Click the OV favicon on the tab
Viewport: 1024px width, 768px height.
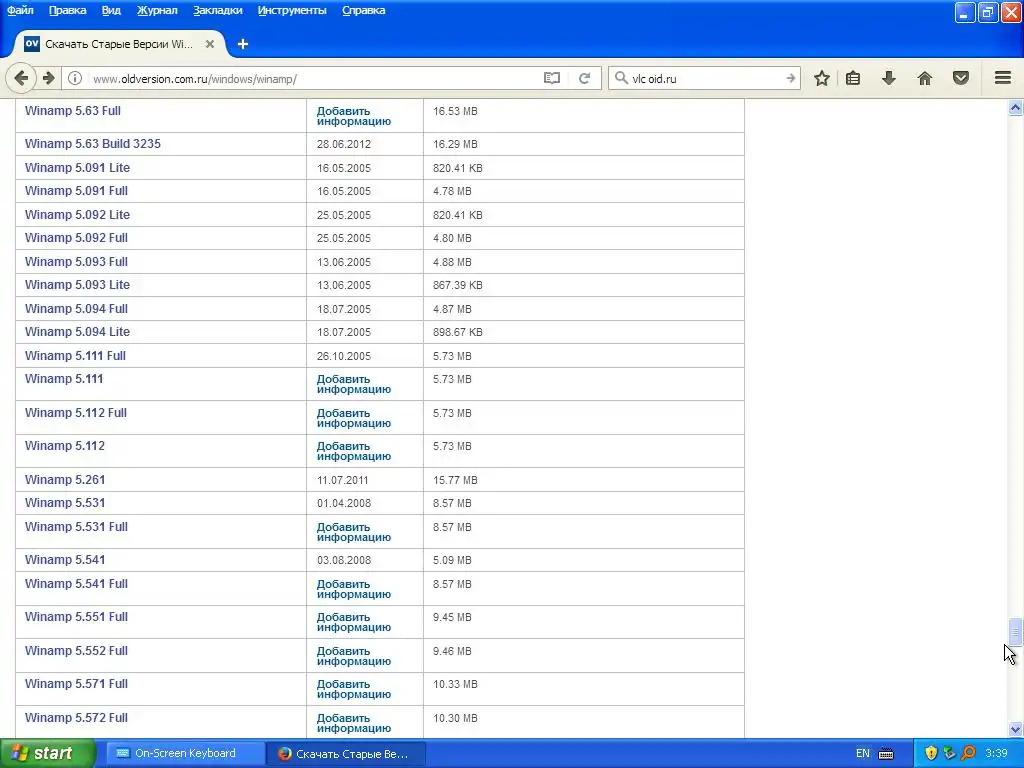tap(31, 44)
